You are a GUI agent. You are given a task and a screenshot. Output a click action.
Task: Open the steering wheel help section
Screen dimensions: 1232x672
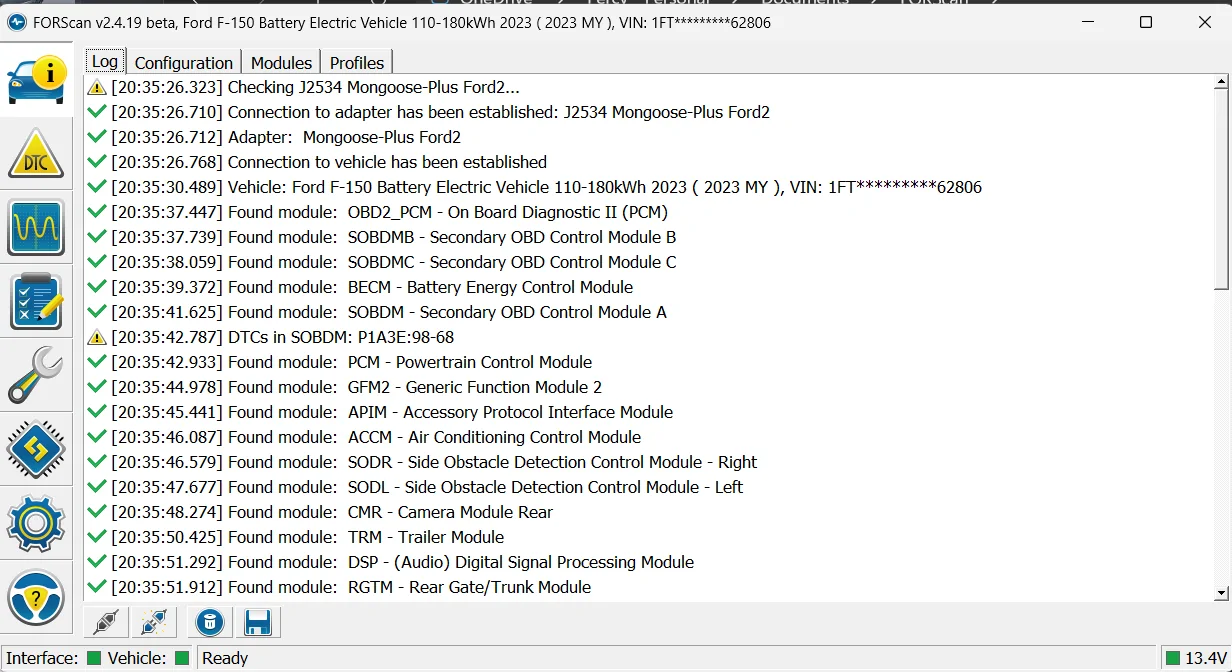37,597
